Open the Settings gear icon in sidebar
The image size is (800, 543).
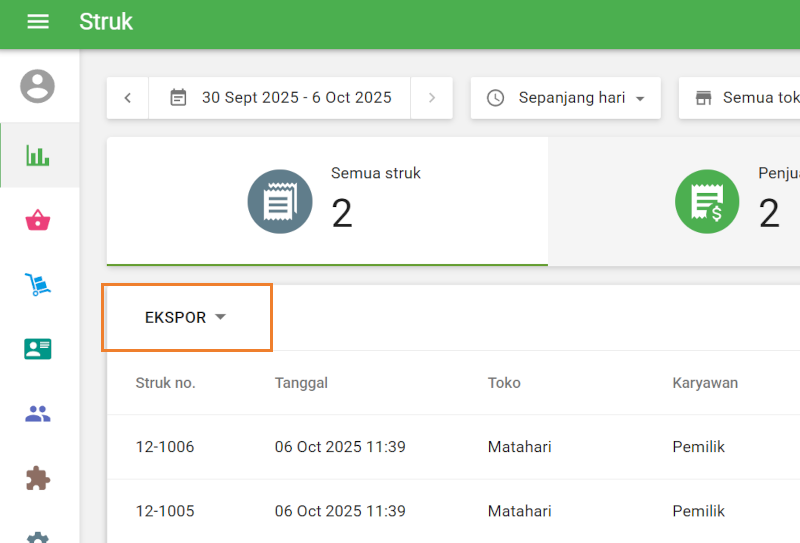(38, 535)
